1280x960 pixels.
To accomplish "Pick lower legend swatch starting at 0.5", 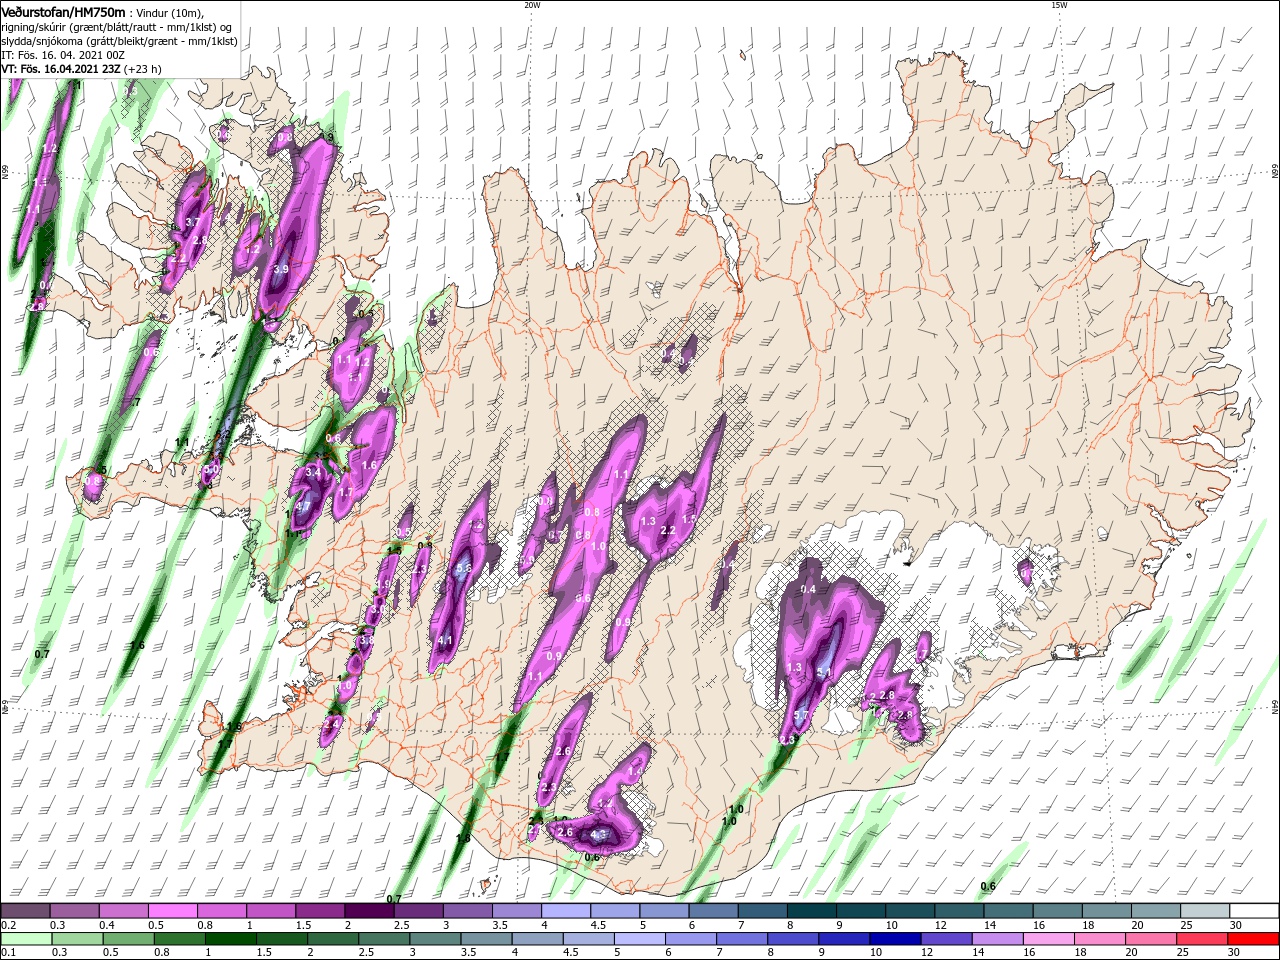I will [128, 939].
